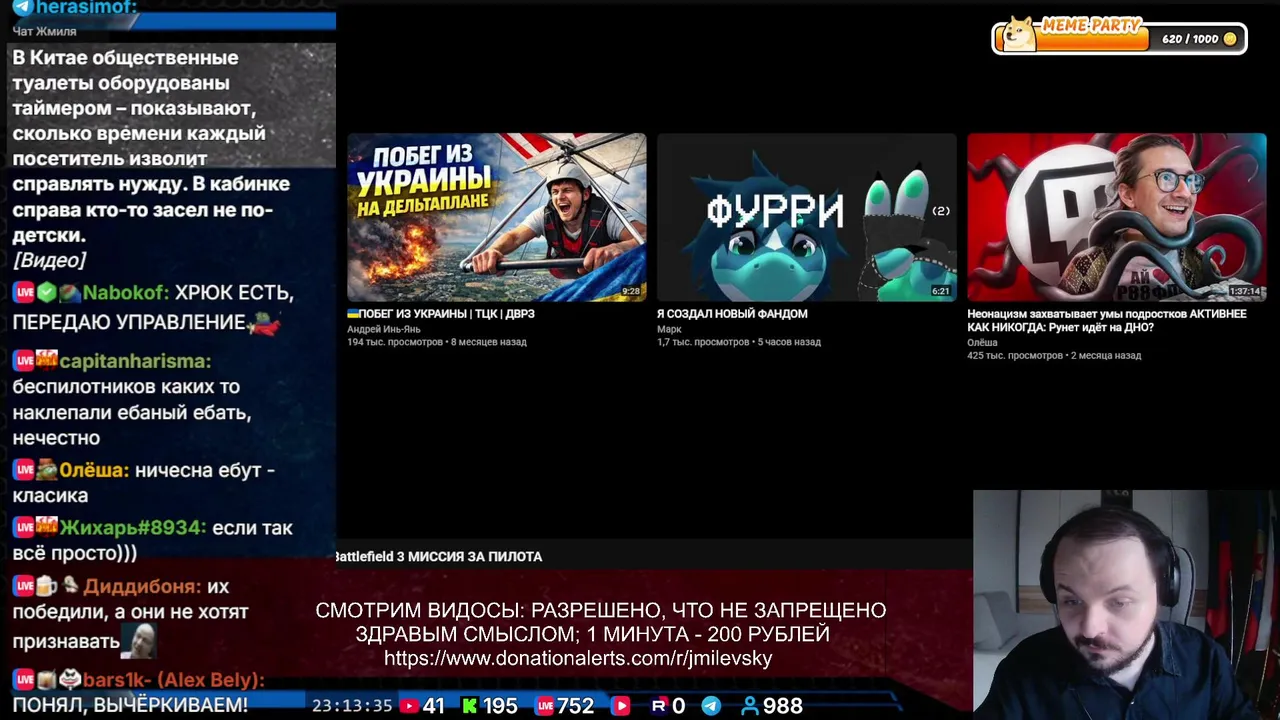Open the ФУРРИ video thumbnail
This screenshot has width=1280, height=720.
[x=806, y=217]
